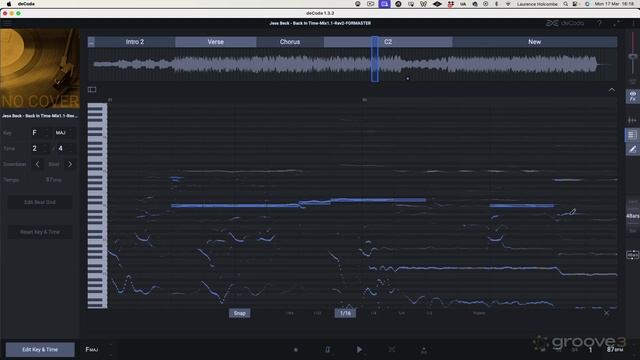Screen dimensions: 640x360
Task: Select the pencil edit tool icon
Action: [632, 149]
